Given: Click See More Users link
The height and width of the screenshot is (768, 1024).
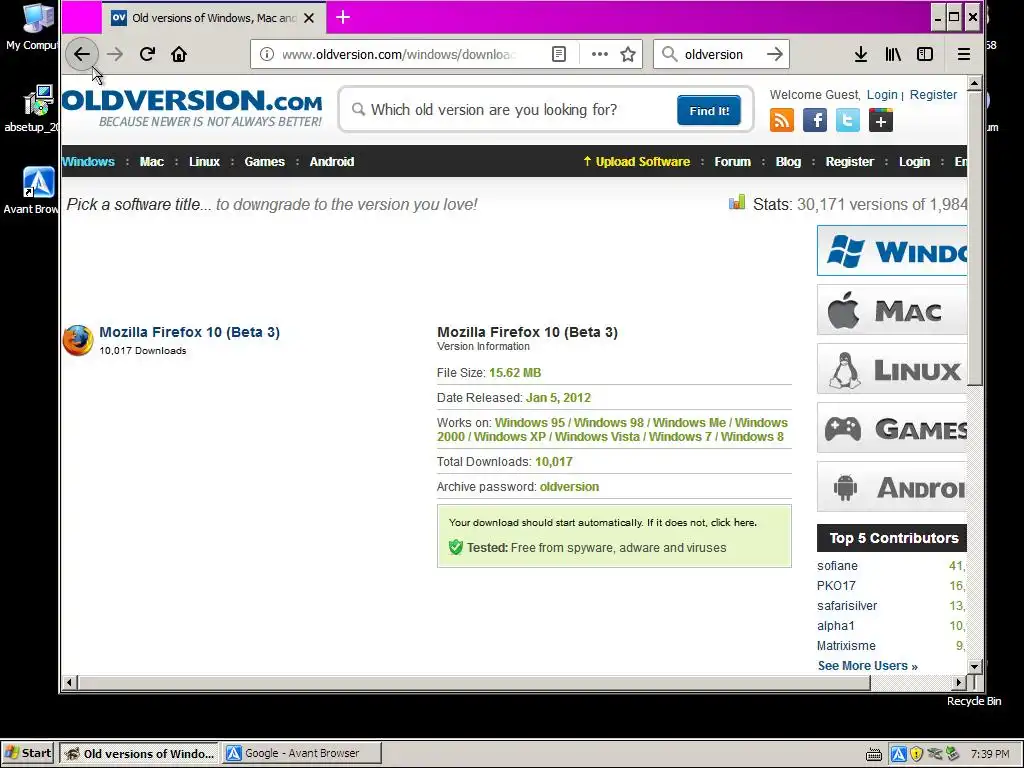Looking at the screenshot, I should (868, 665).
